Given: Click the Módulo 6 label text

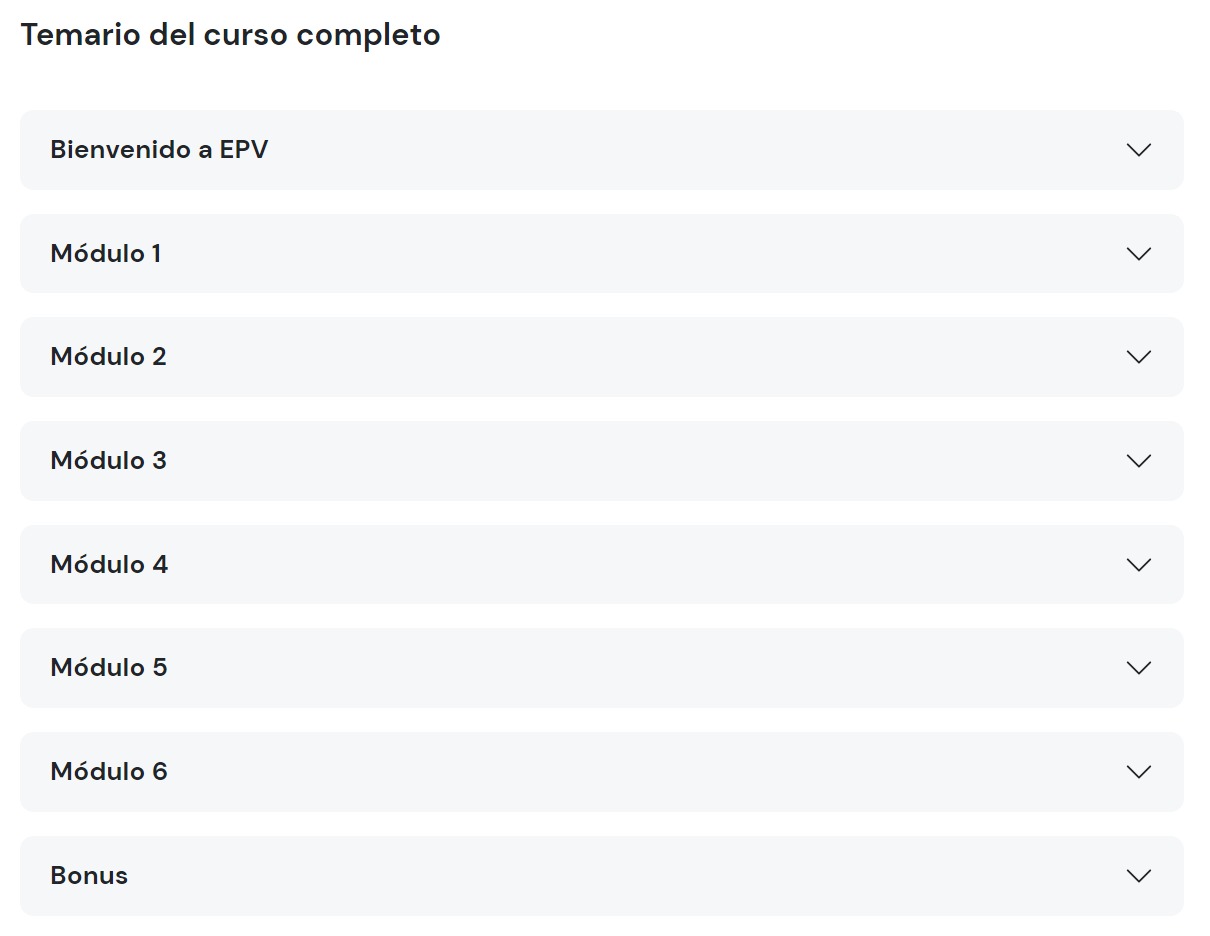Looking at the screenshot, I should (x=109, y=772).
